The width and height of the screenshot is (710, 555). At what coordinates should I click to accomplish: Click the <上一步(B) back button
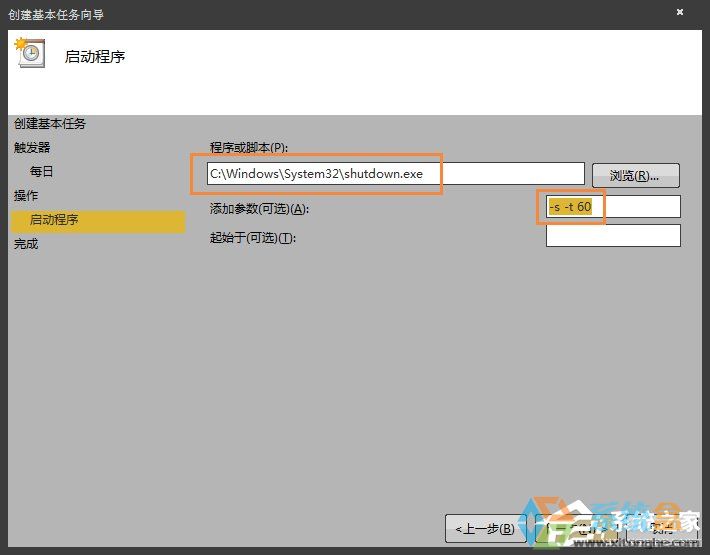[x=484, y=528]
